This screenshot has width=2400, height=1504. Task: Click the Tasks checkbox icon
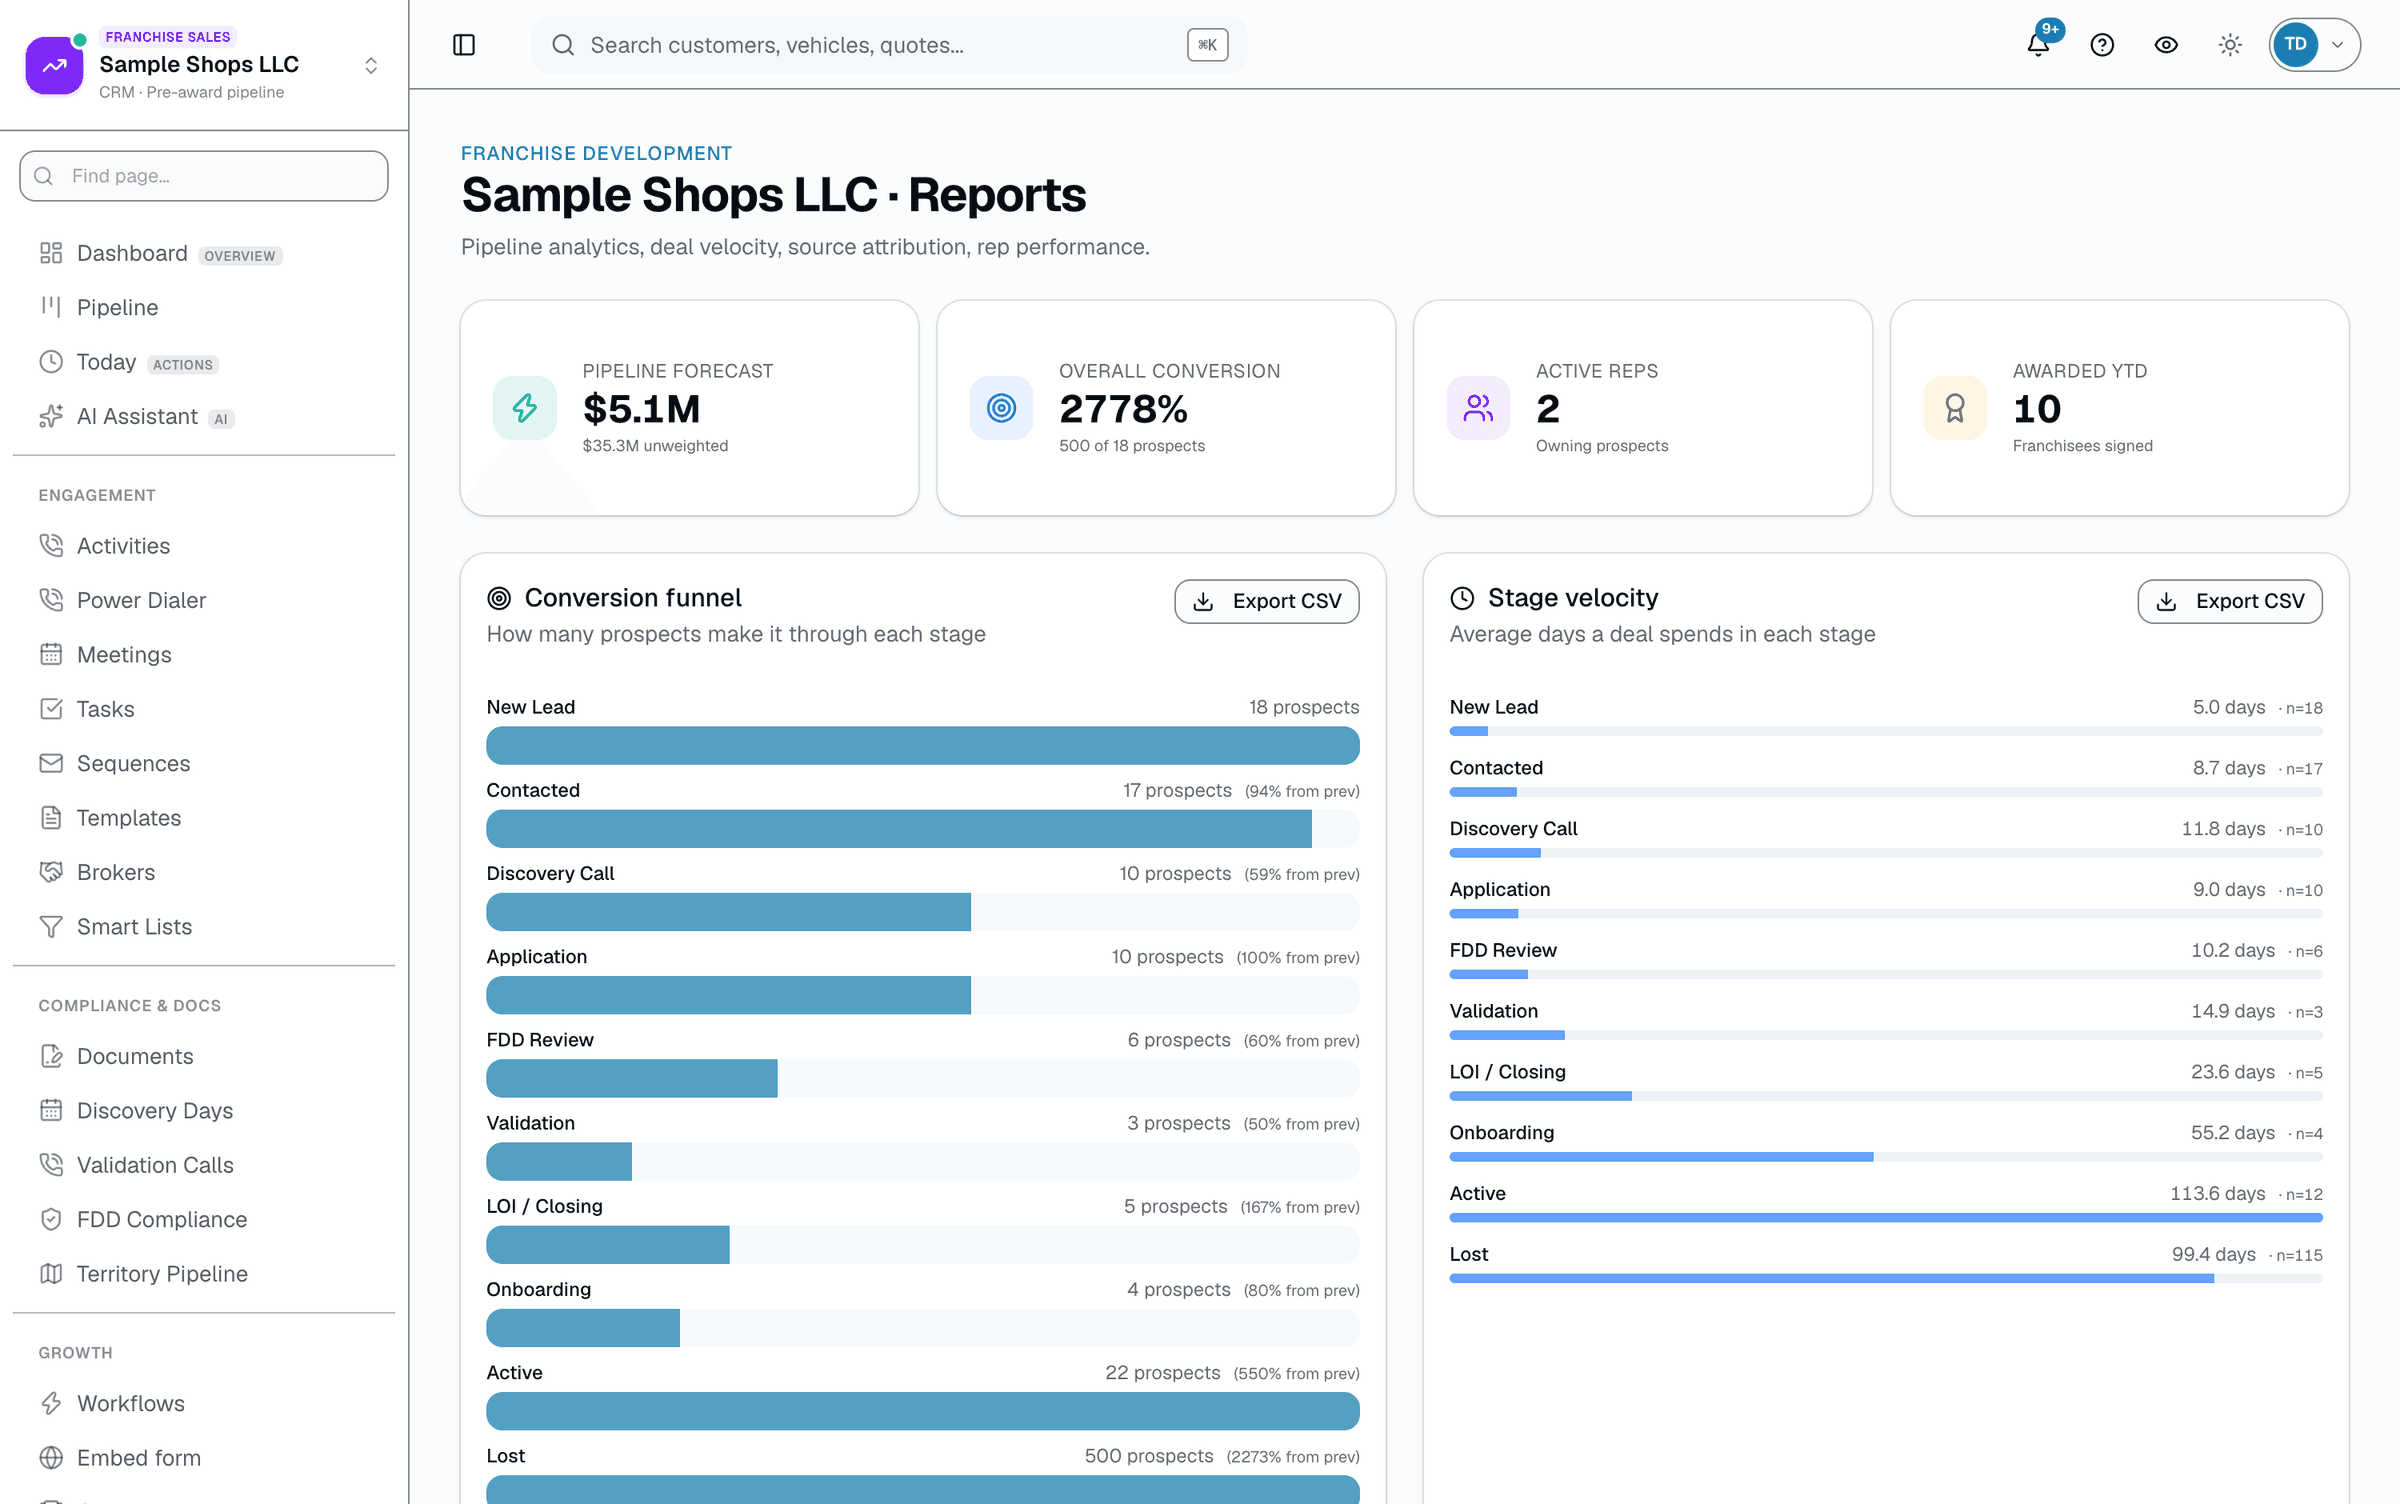click(x=51, y=709)
